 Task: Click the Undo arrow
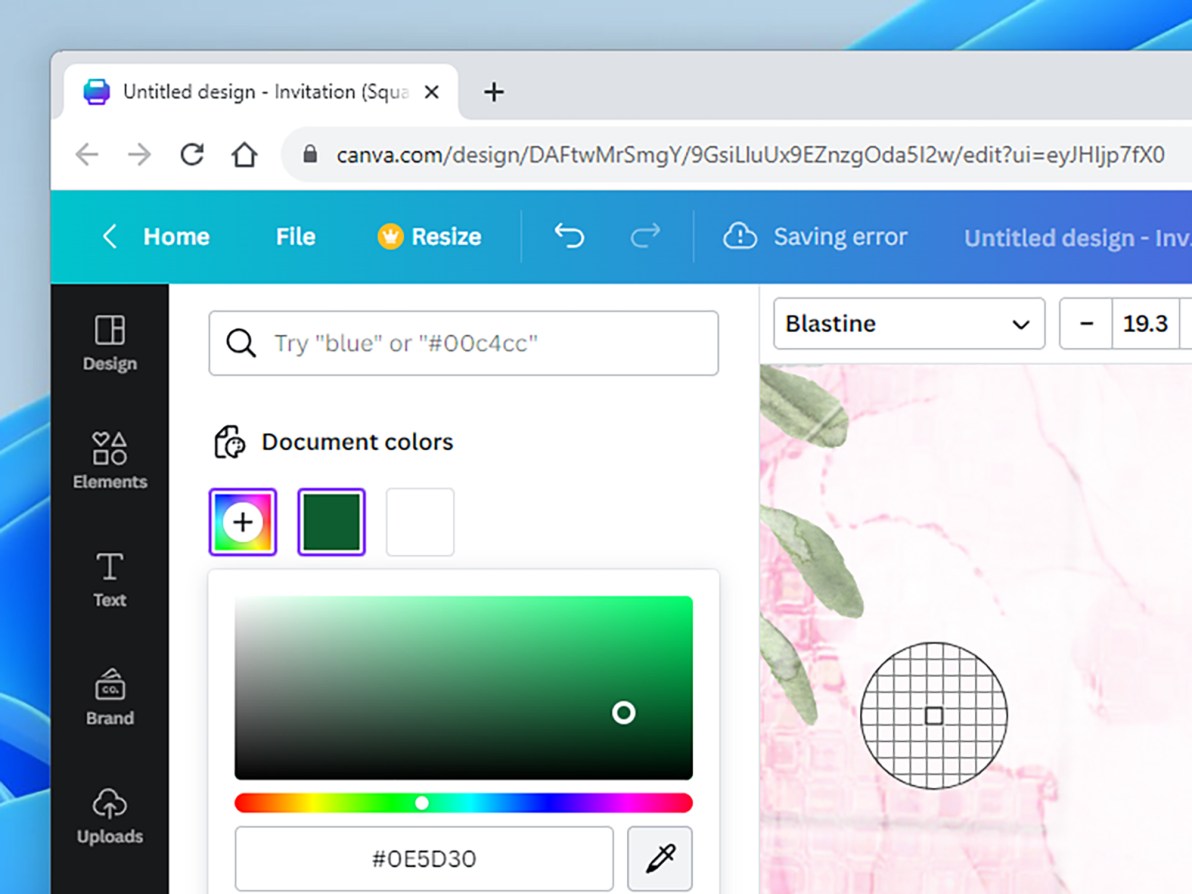[x=568, y=236]
